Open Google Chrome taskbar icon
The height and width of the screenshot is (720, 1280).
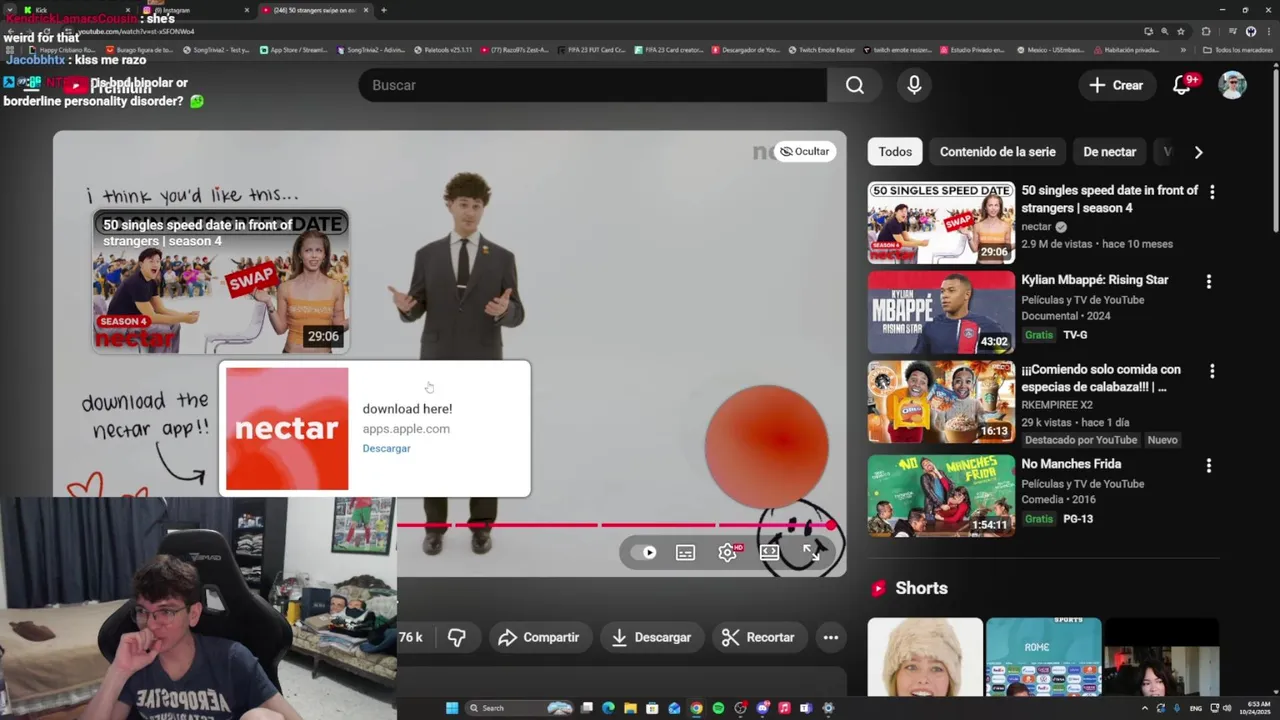696,708
